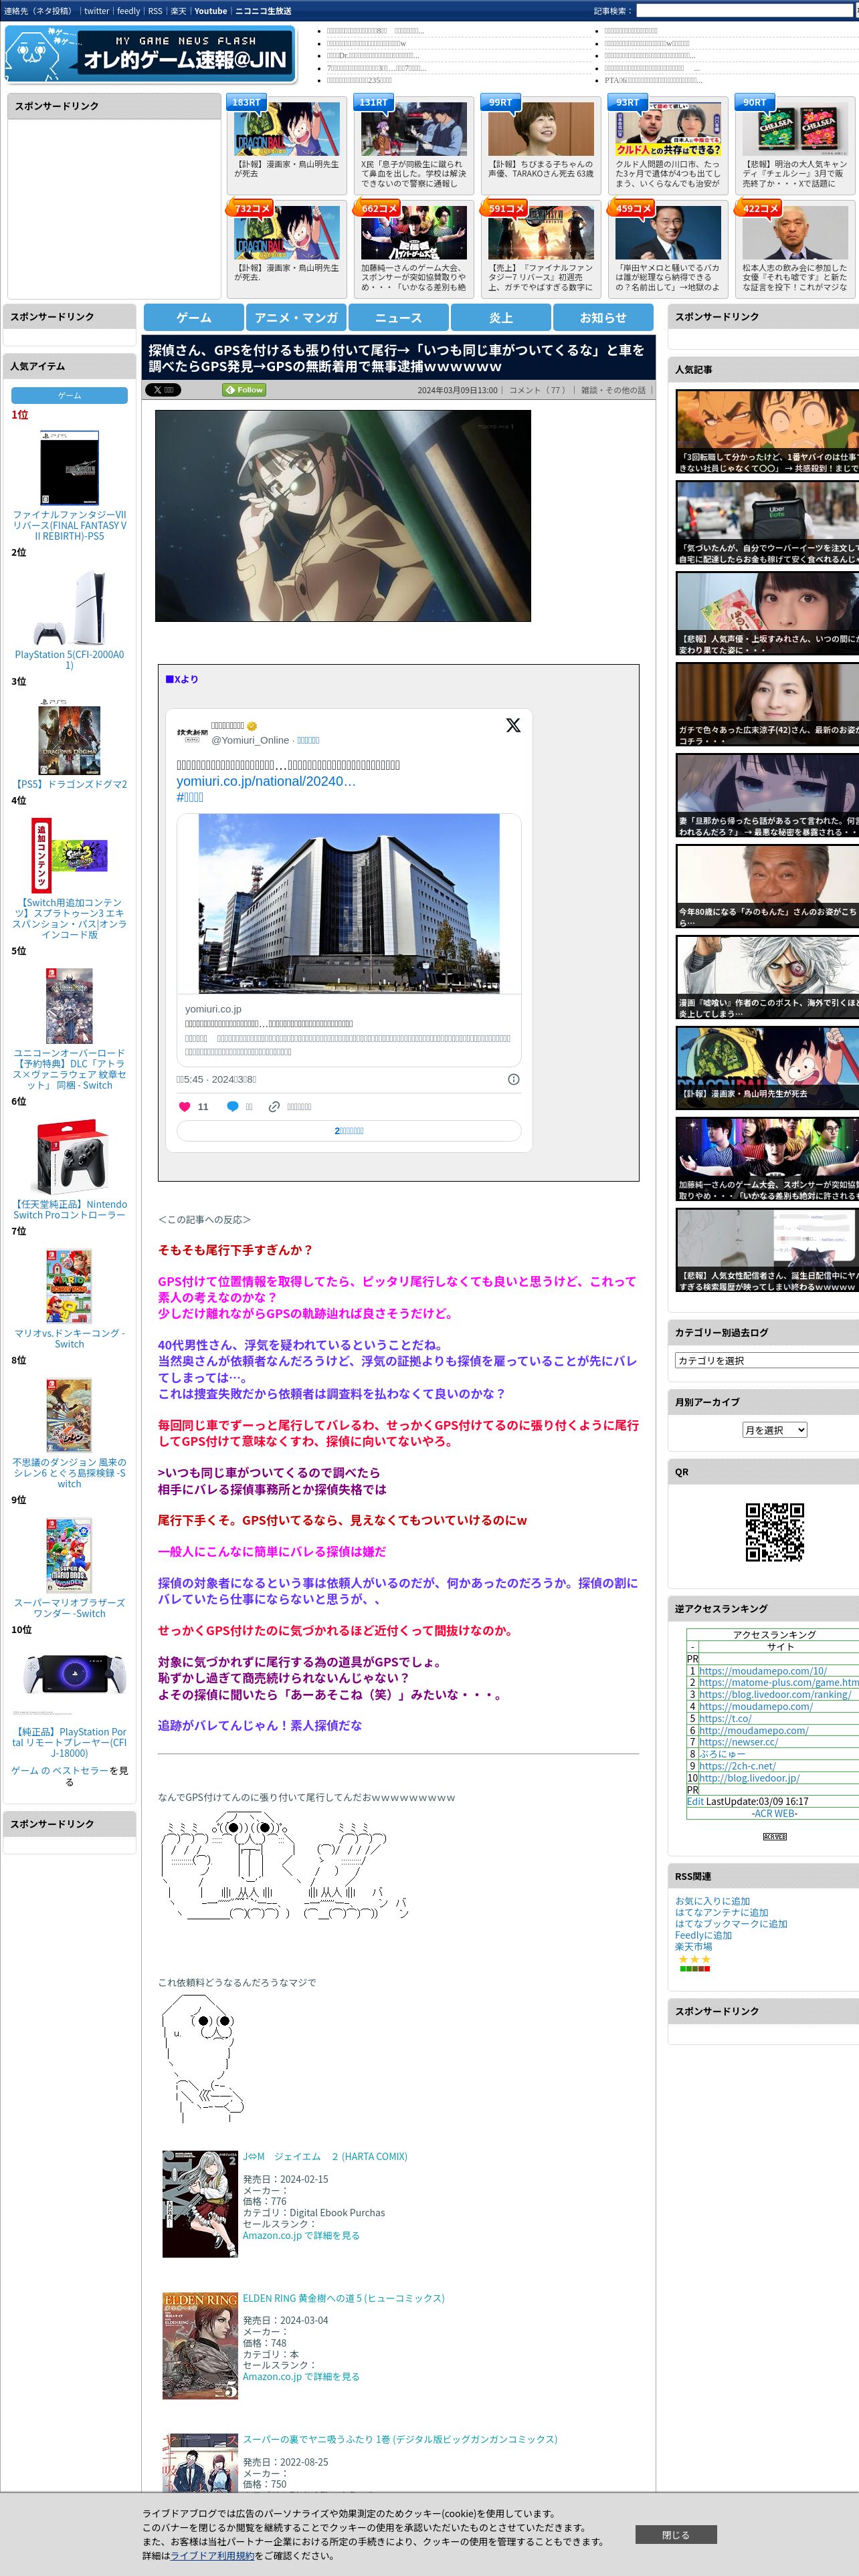Viewport: 859px width, 2576px height.
Task: Click the site logo オレ的ゲーム速報@JIN
Action: coord(150,54)
